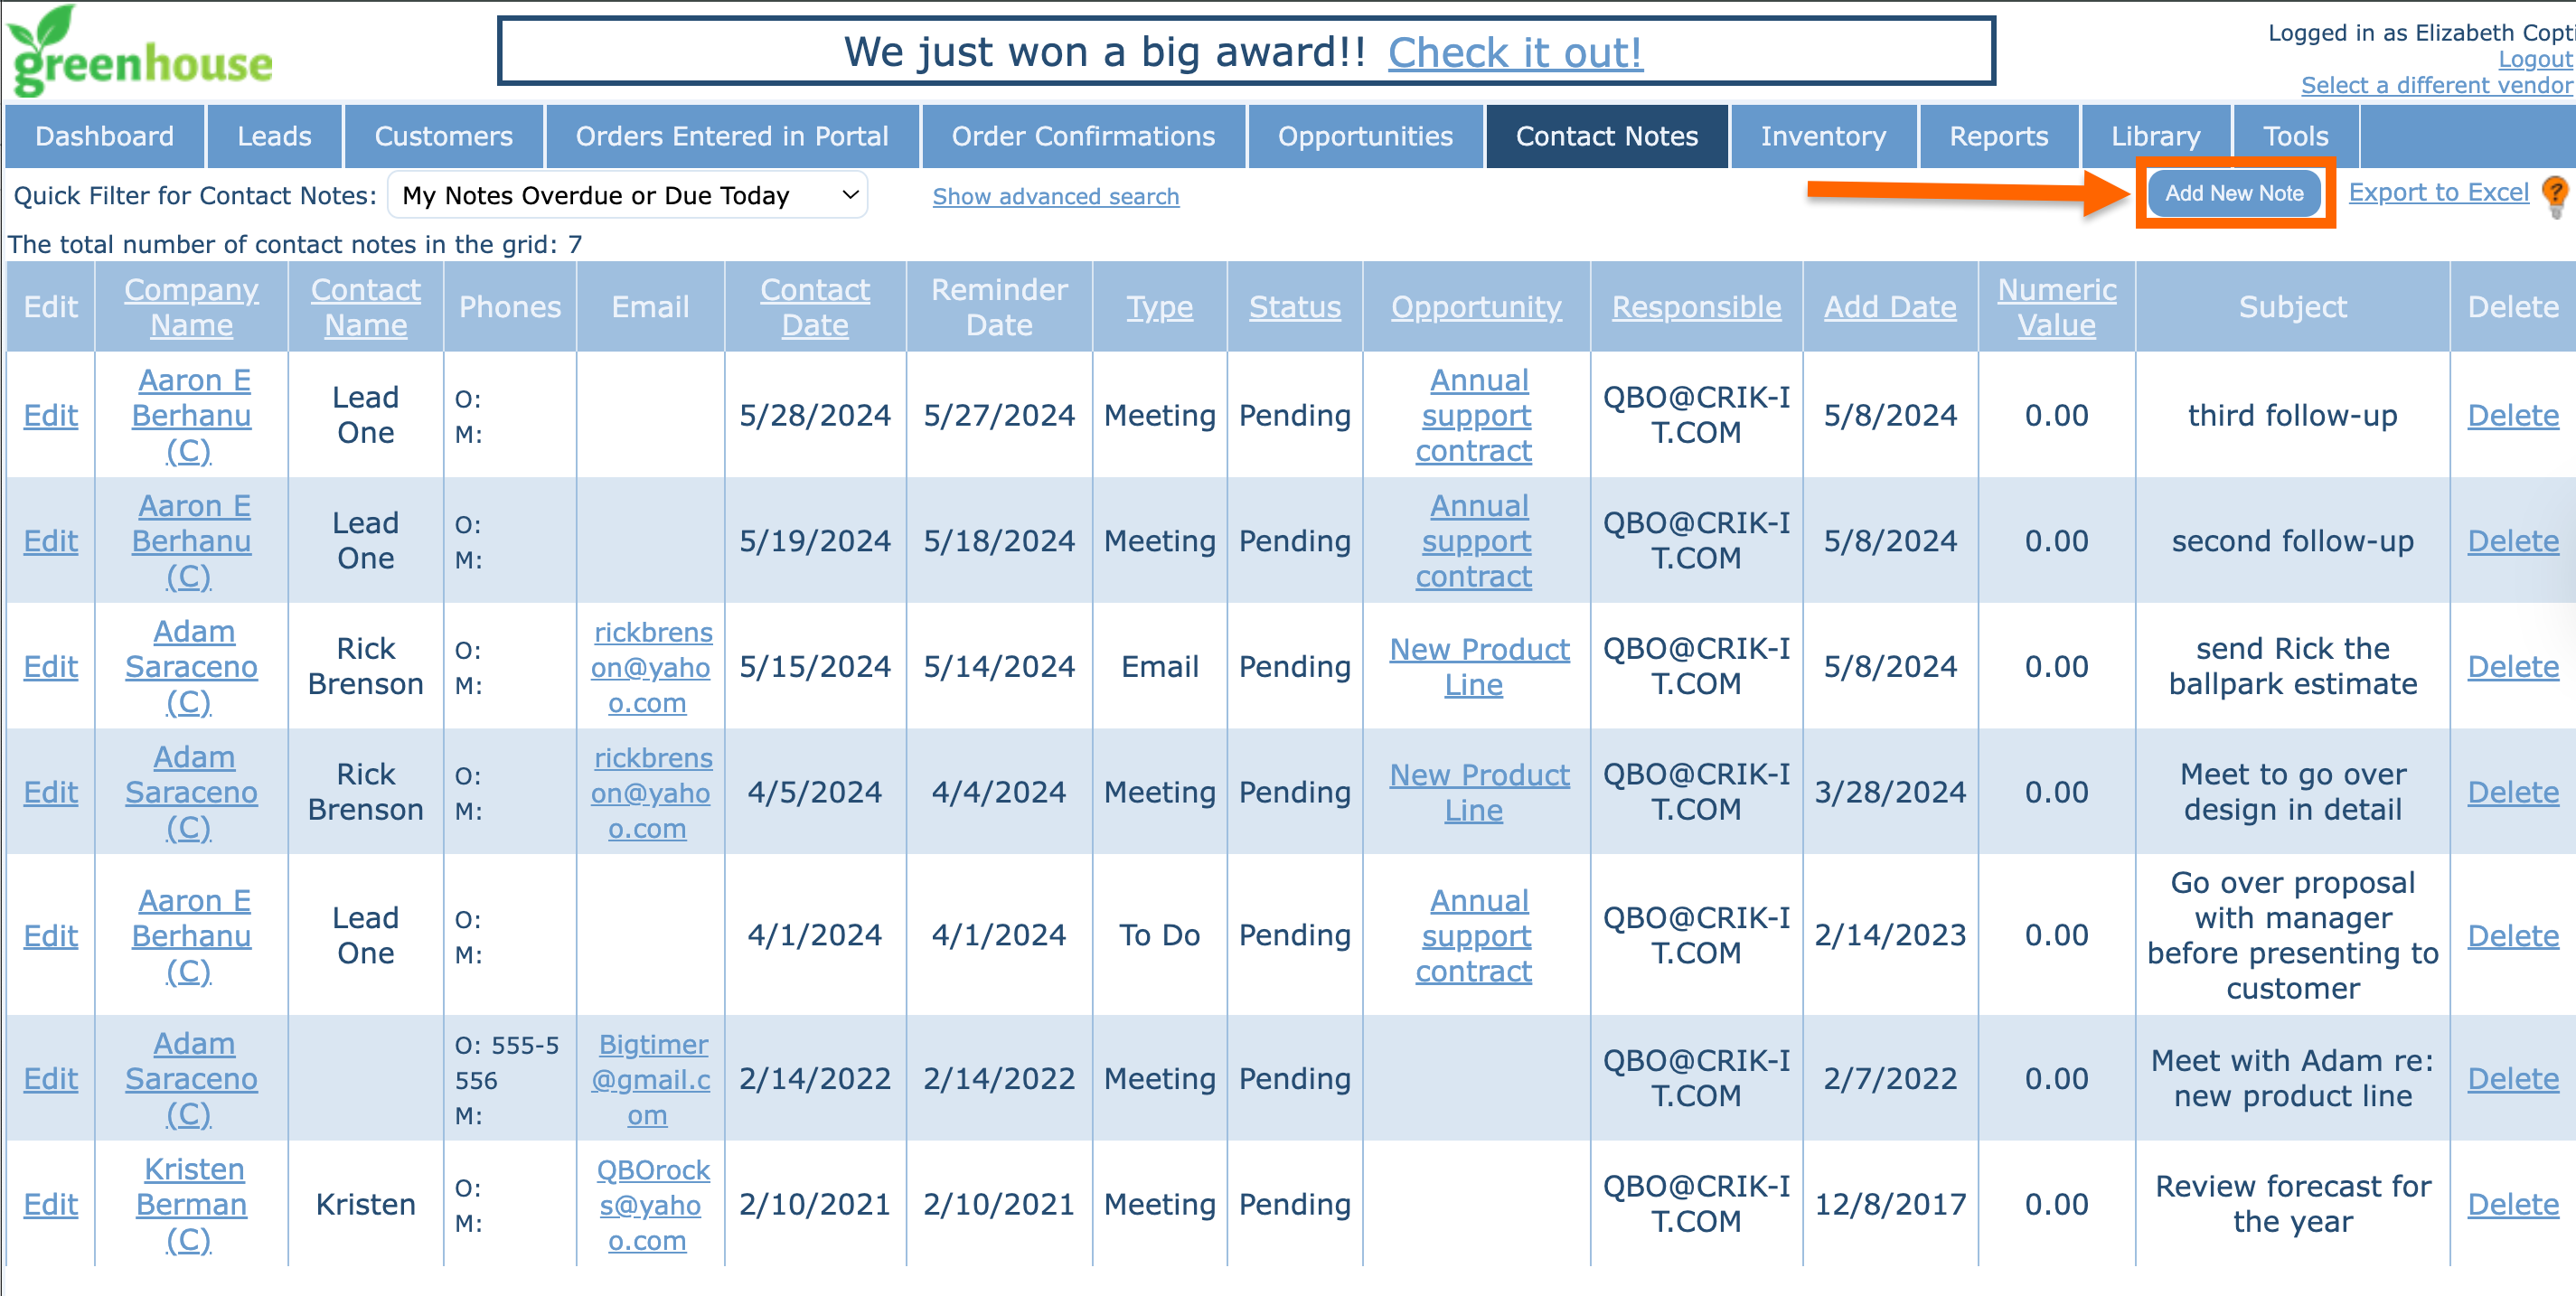This screenshot has width=2576, height=1296.
Task: Select a different vendor link
Action: 2436,85
